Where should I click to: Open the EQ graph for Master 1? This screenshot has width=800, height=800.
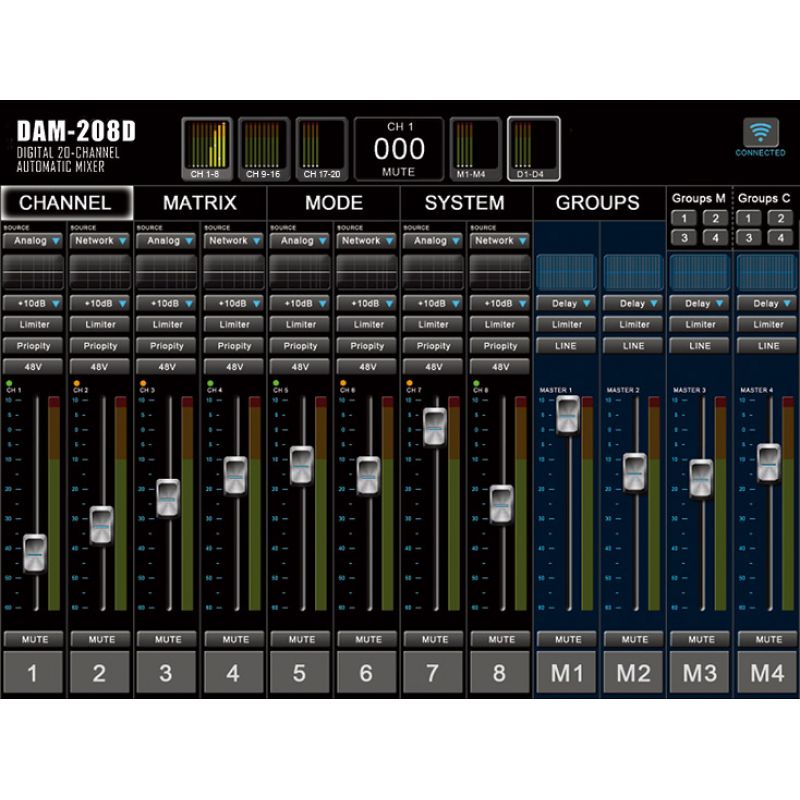566,271
